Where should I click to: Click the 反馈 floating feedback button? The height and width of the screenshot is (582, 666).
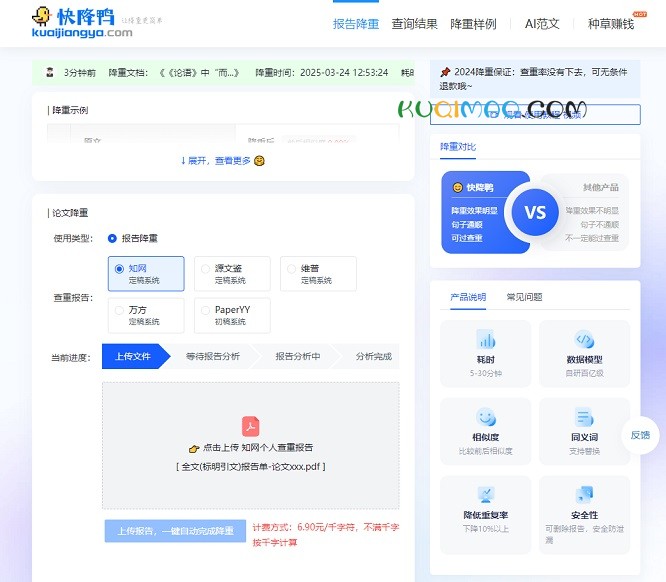(640, 435)
